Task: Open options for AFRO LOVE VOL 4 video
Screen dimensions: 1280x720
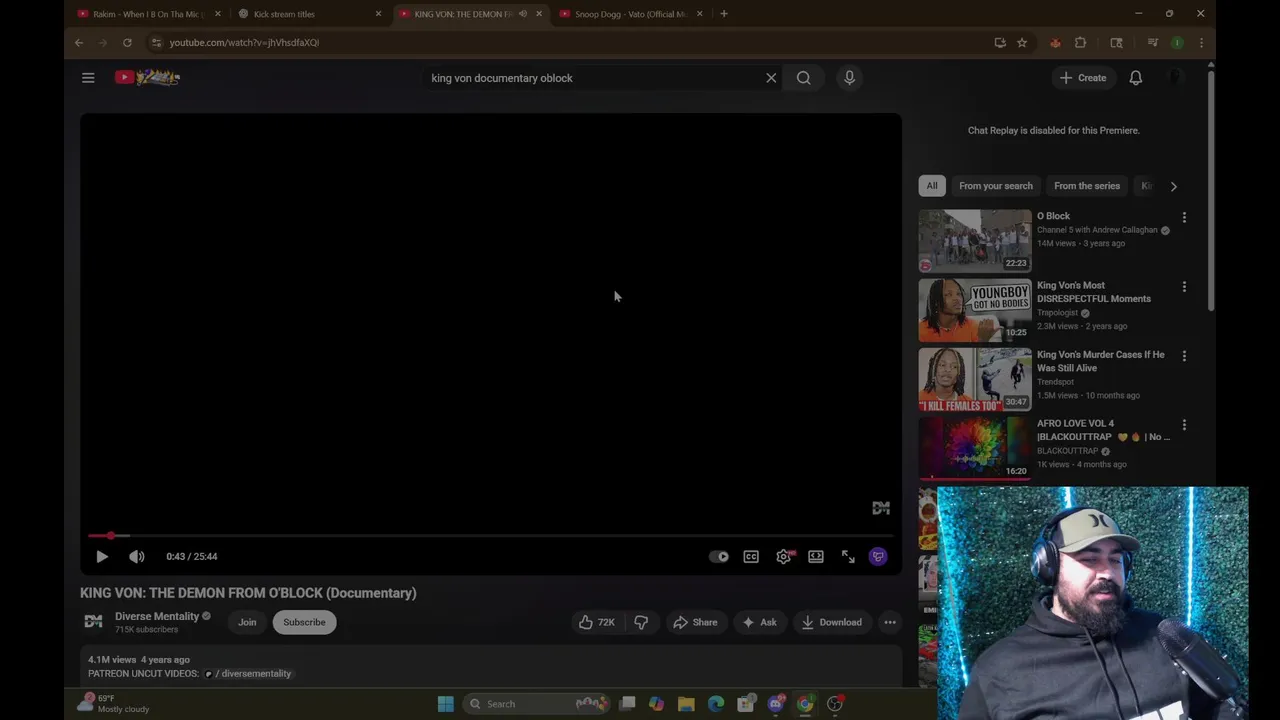Action: pyautogui.click(x=1184, y=425)
